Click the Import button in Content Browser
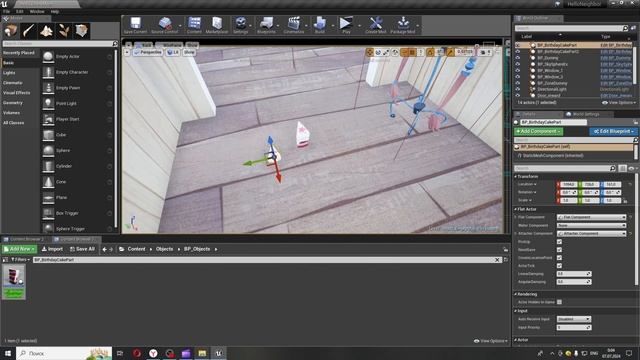The image size is (640, 360). click(x=52, y=249)
